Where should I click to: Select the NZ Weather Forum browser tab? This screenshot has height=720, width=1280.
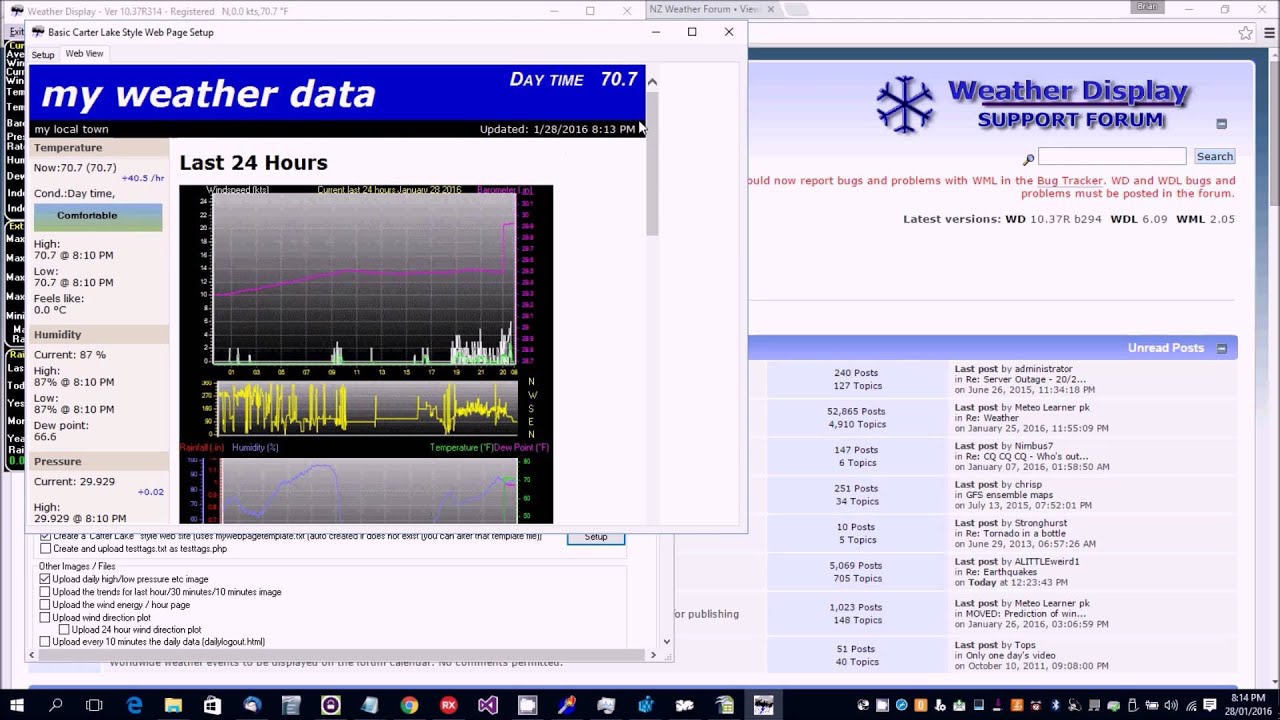click(x=705, y=9)
